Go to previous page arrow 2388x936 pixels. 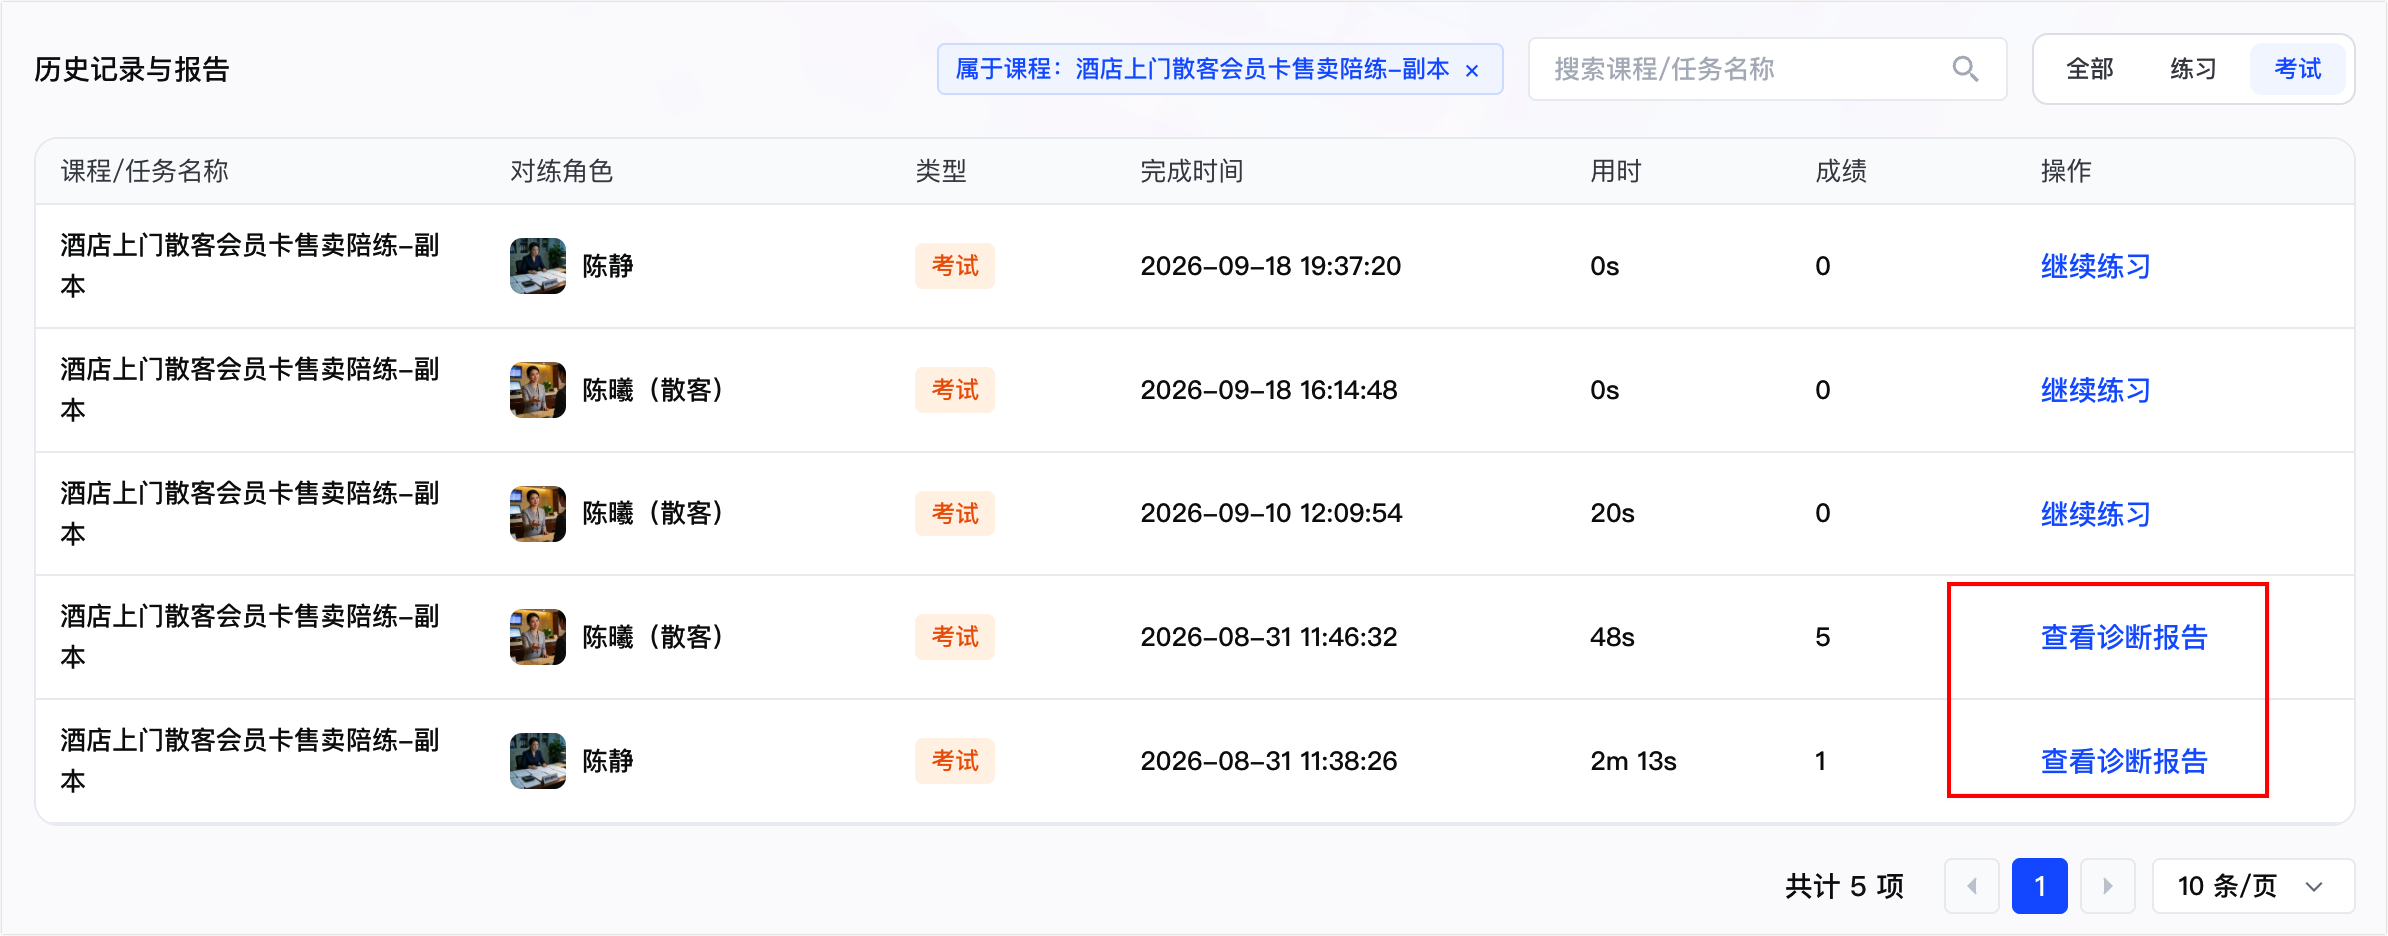[1971, 886]
